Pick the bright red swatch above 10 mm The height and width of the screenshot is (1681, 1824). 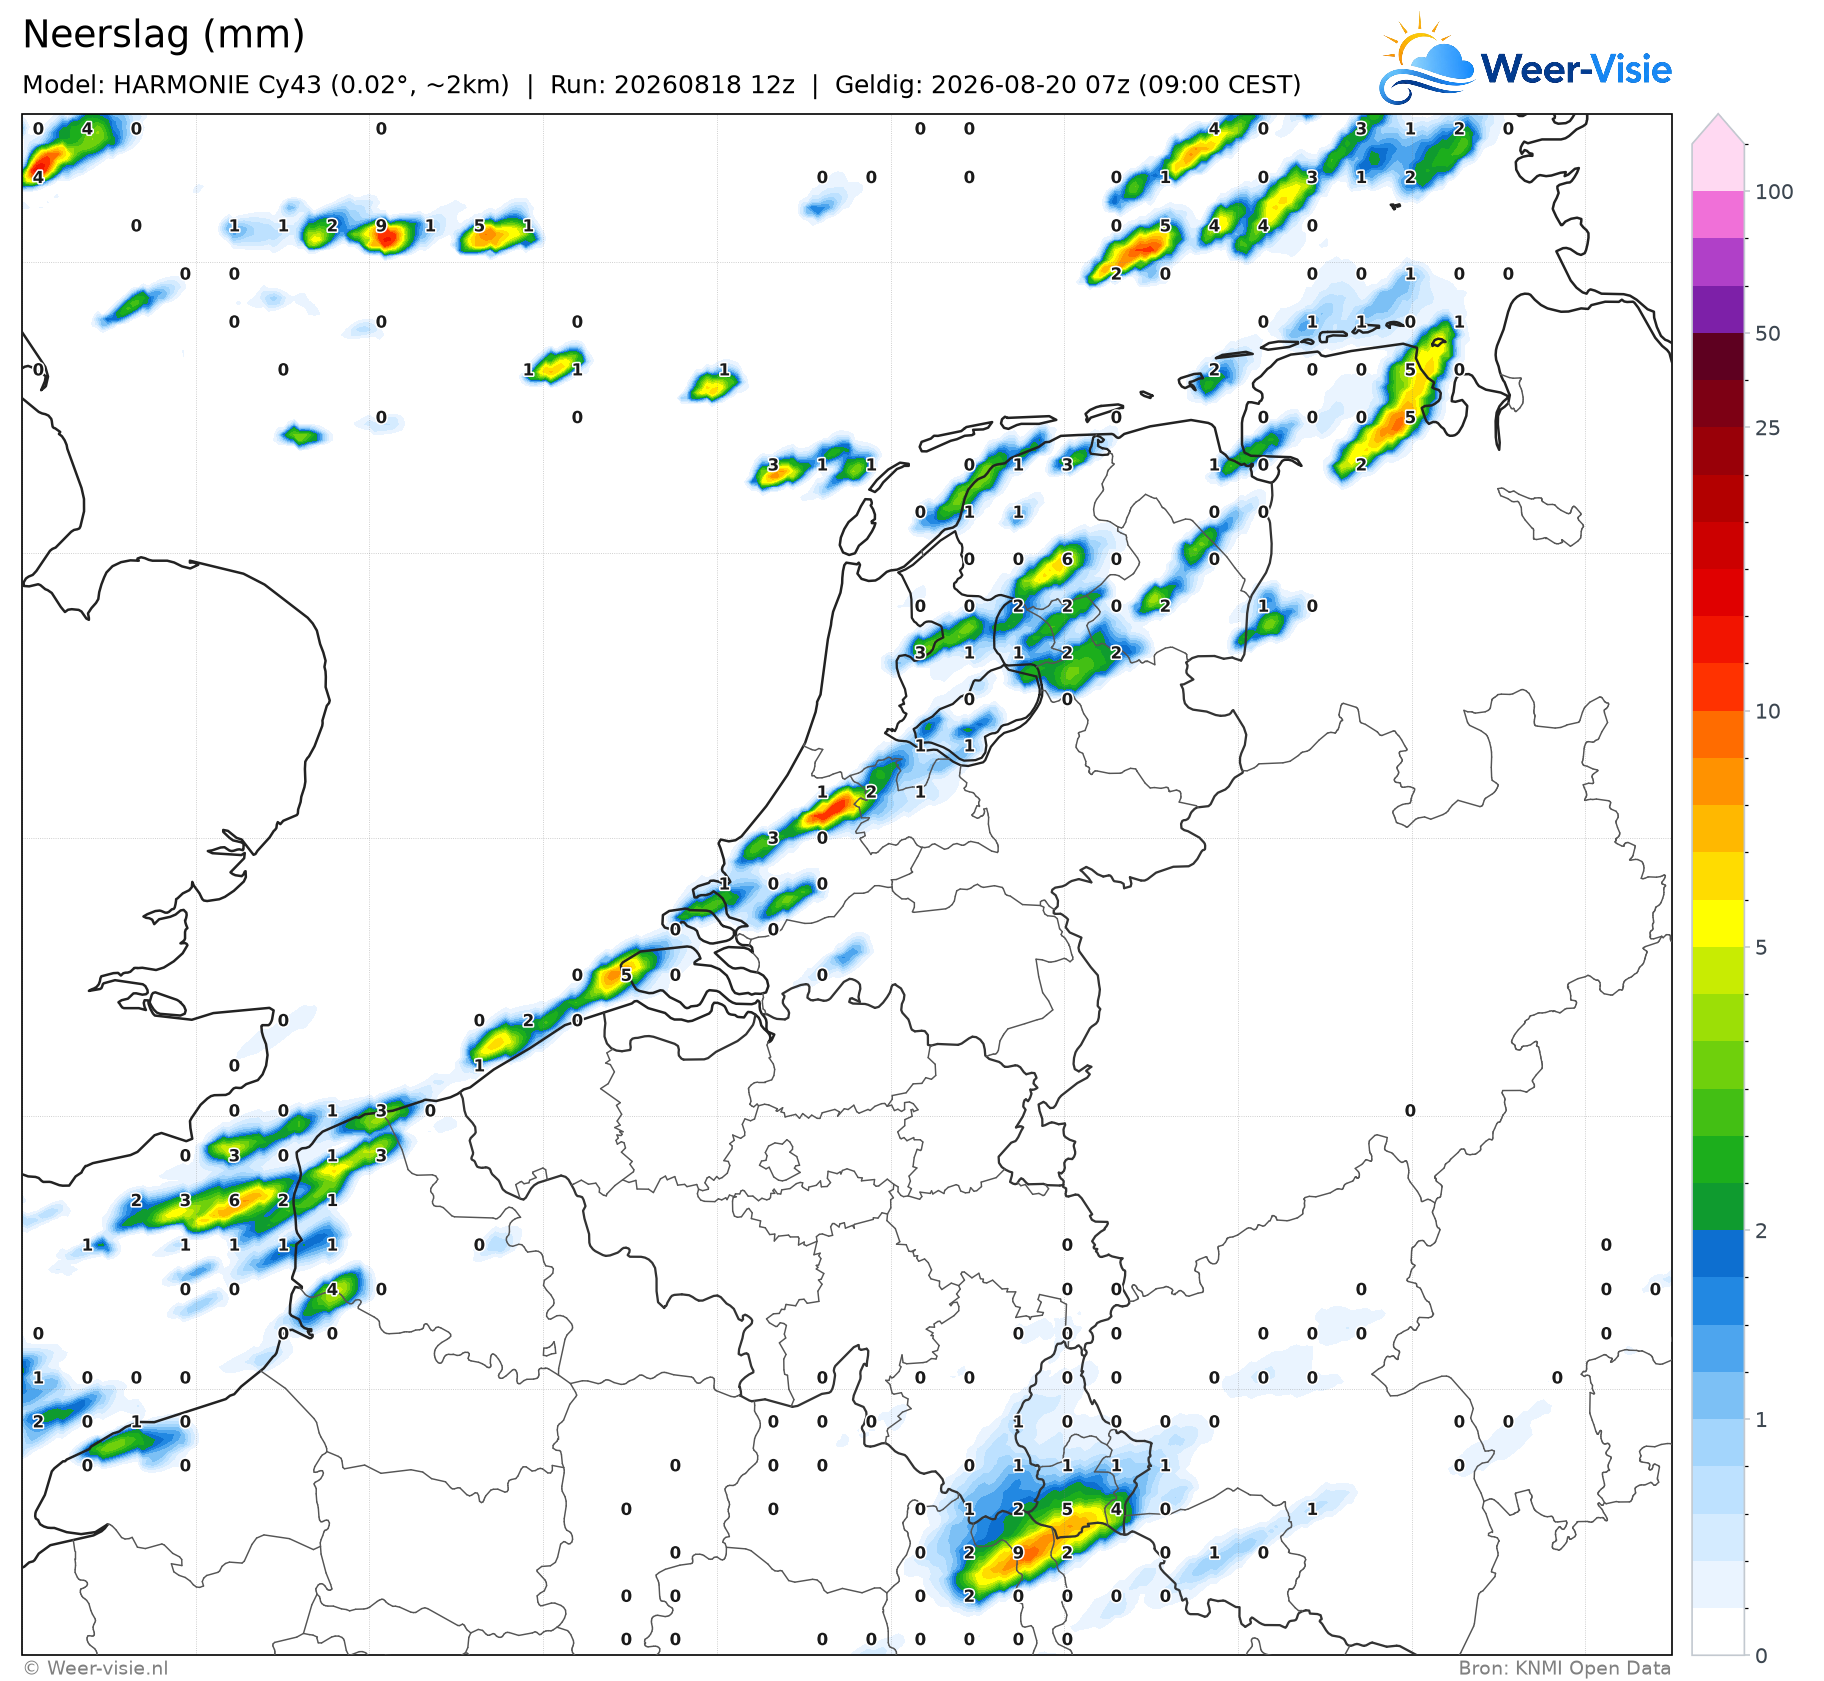click(1718, 640)
